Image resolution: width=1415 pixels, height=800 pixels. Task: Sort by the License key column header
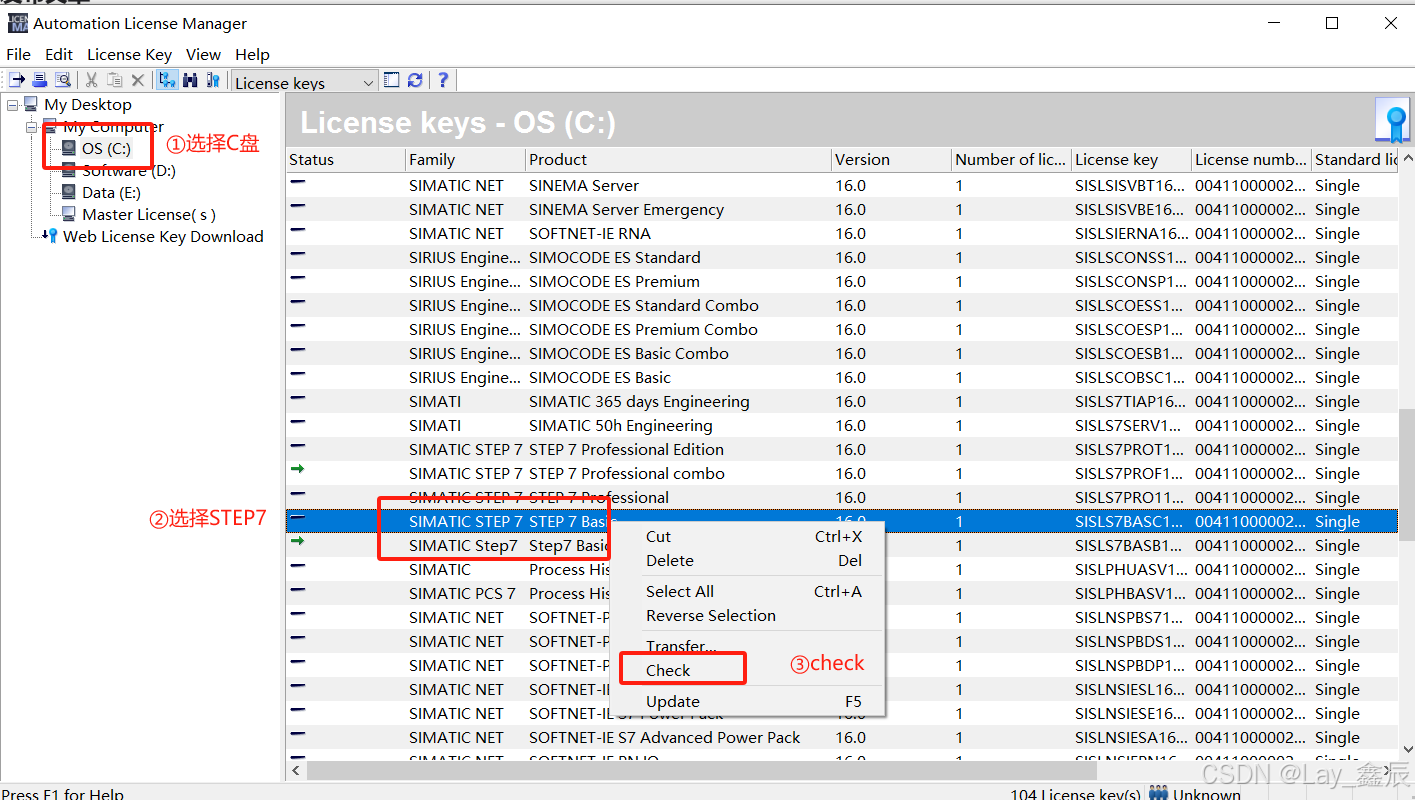click(1131, 159)
